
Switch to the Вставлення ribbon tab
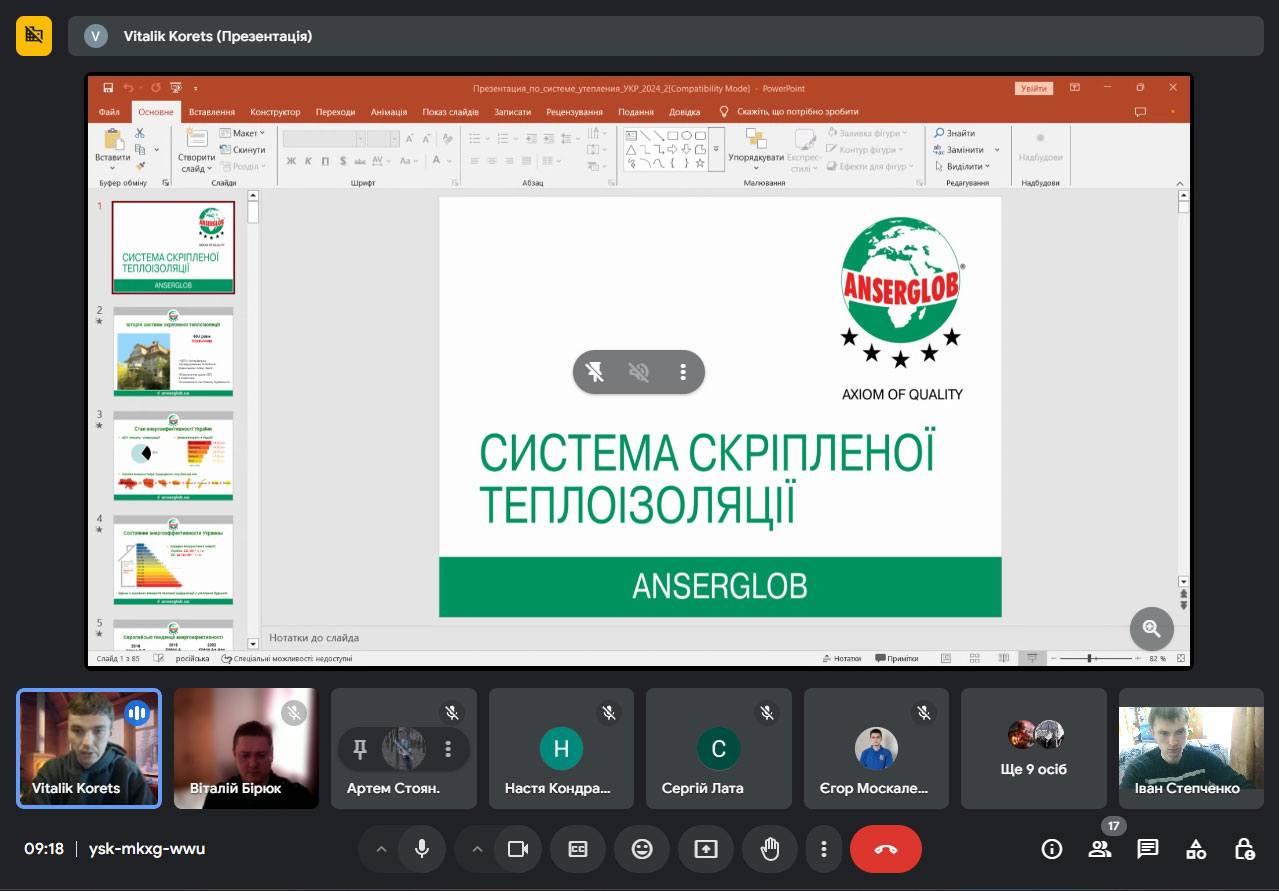[x=212, y=112]
